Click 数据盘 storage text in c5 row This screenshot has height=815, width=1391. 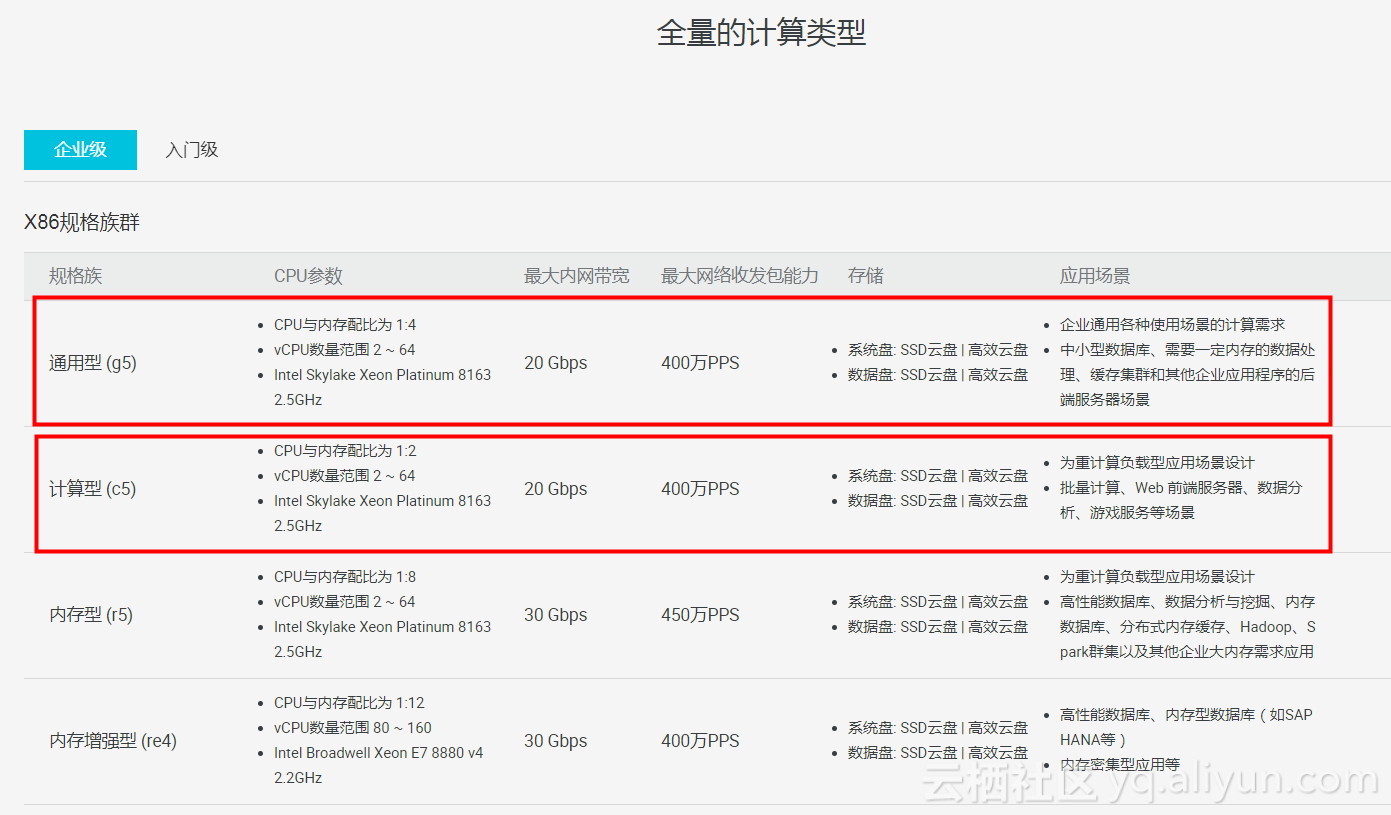point(938,501)
